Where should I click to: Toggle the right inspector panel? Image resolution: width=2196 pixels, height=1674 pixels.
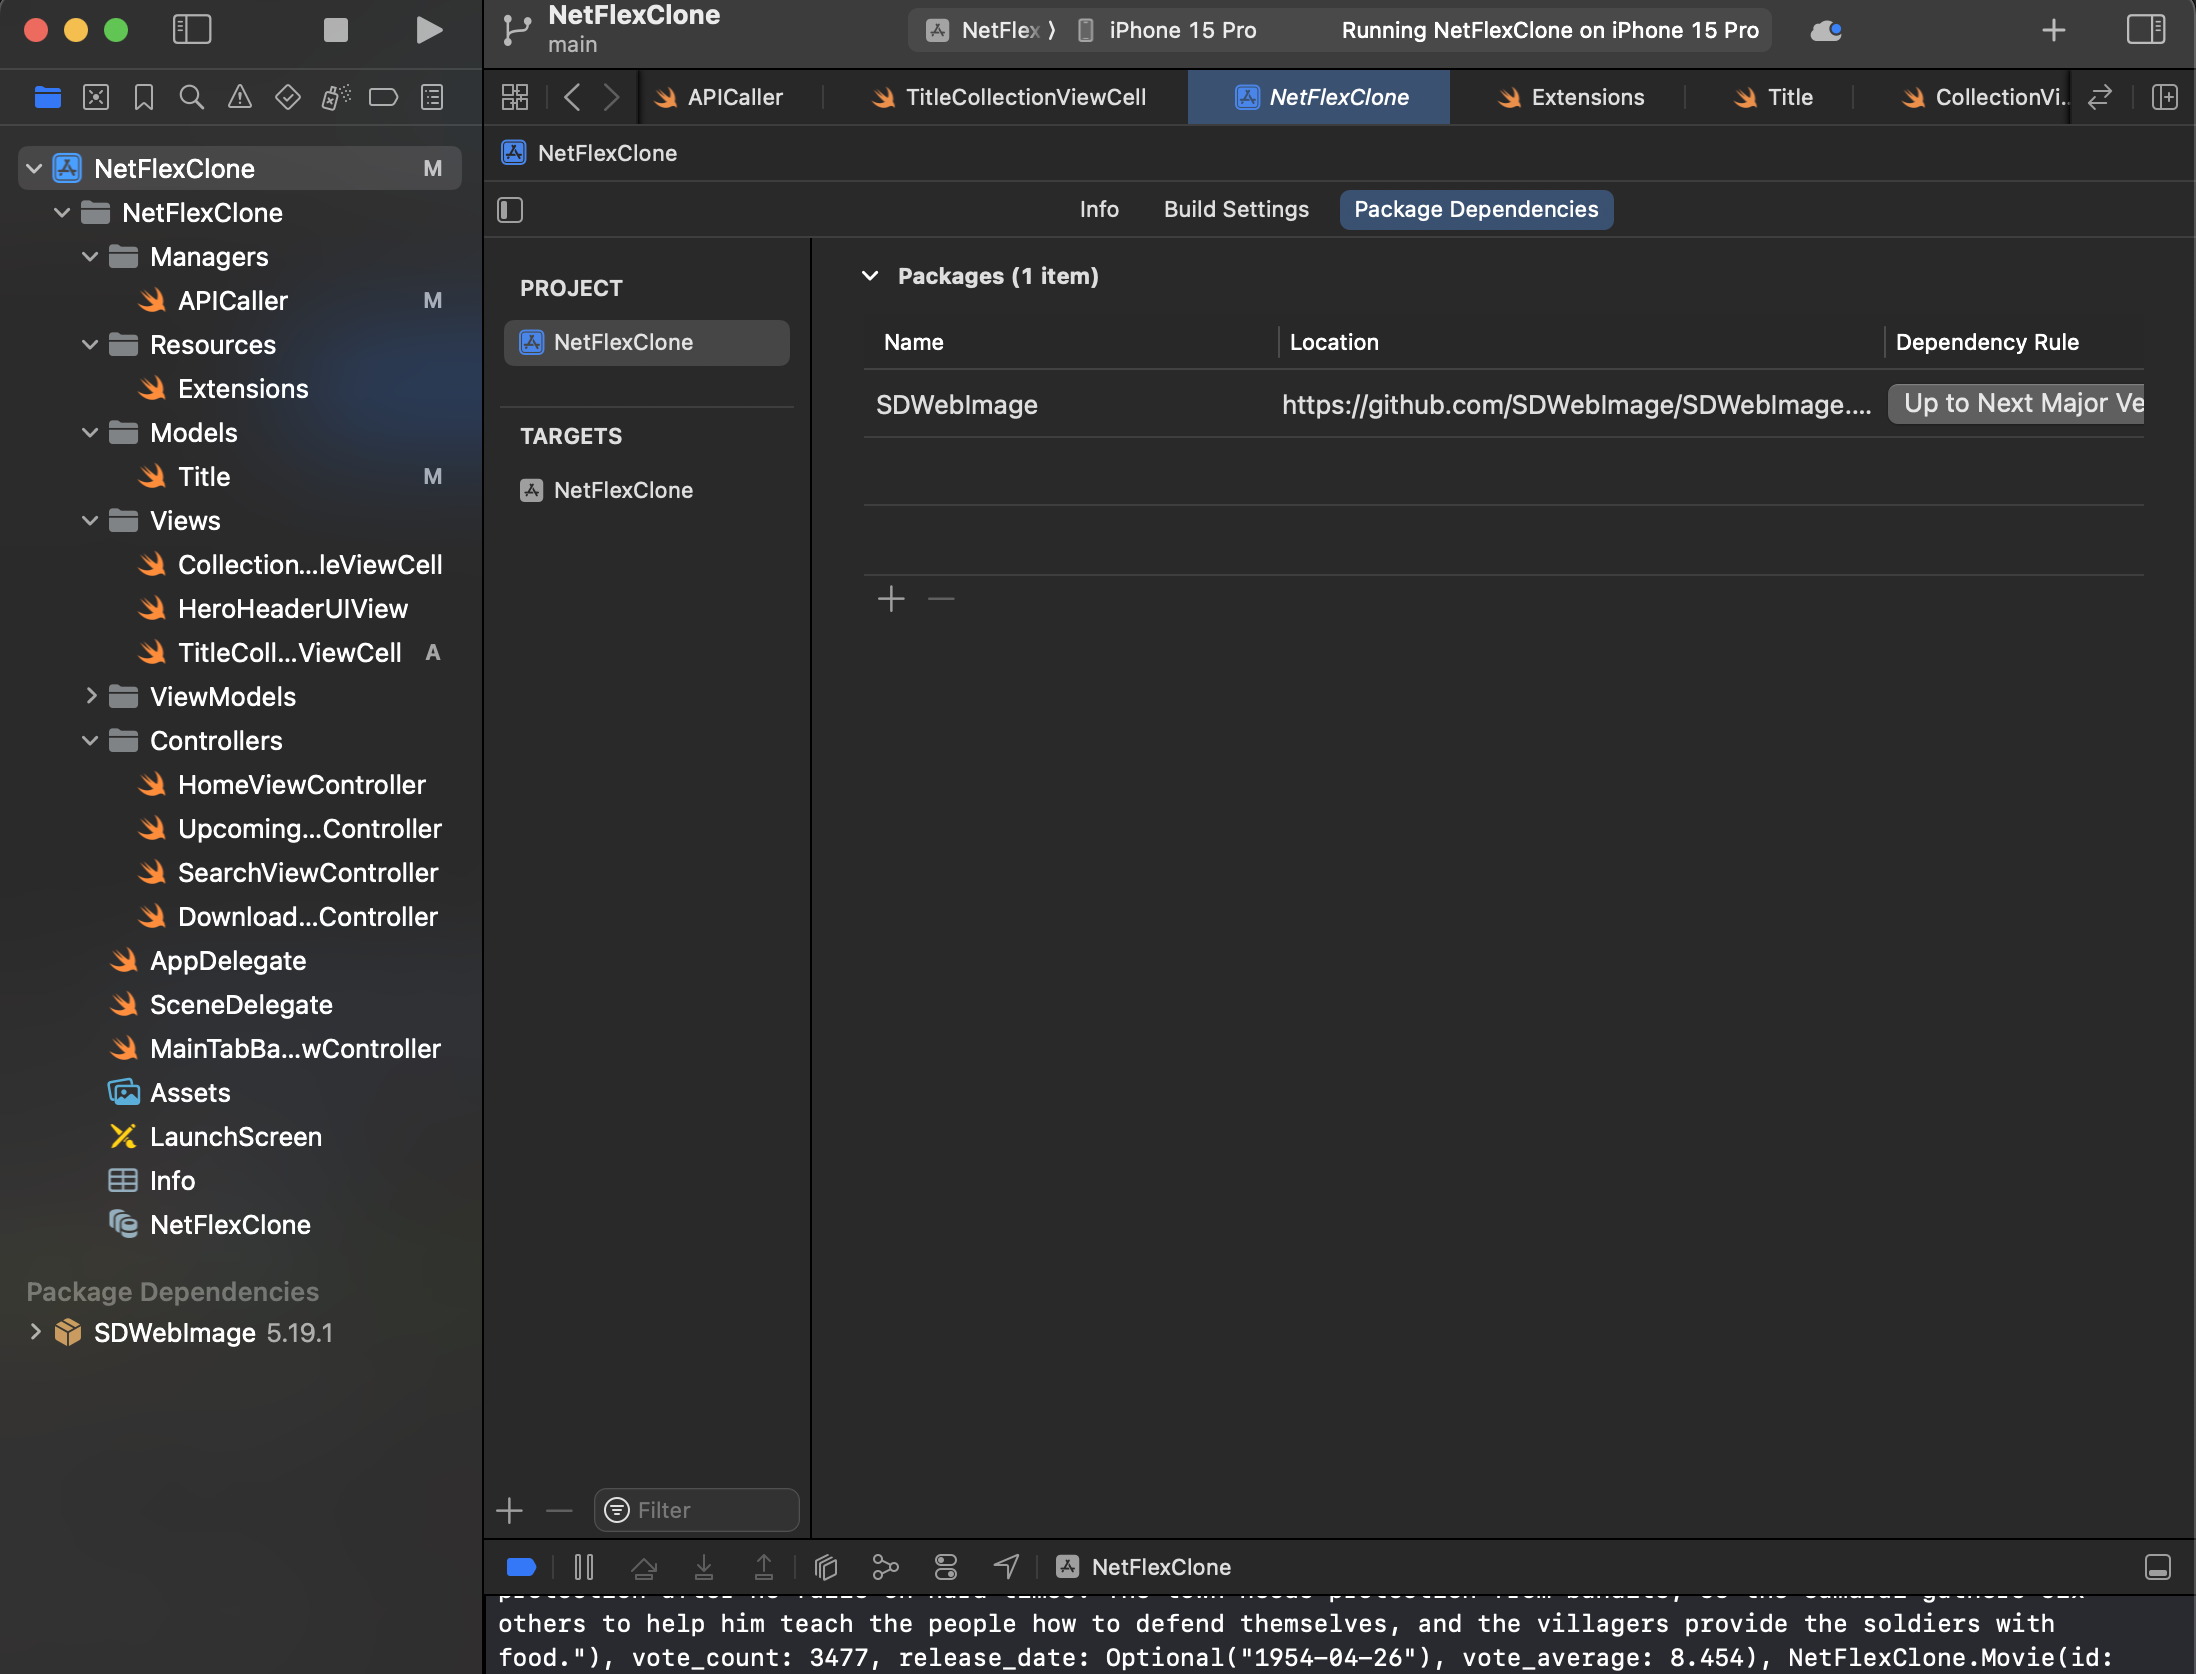click(2145, 30)
